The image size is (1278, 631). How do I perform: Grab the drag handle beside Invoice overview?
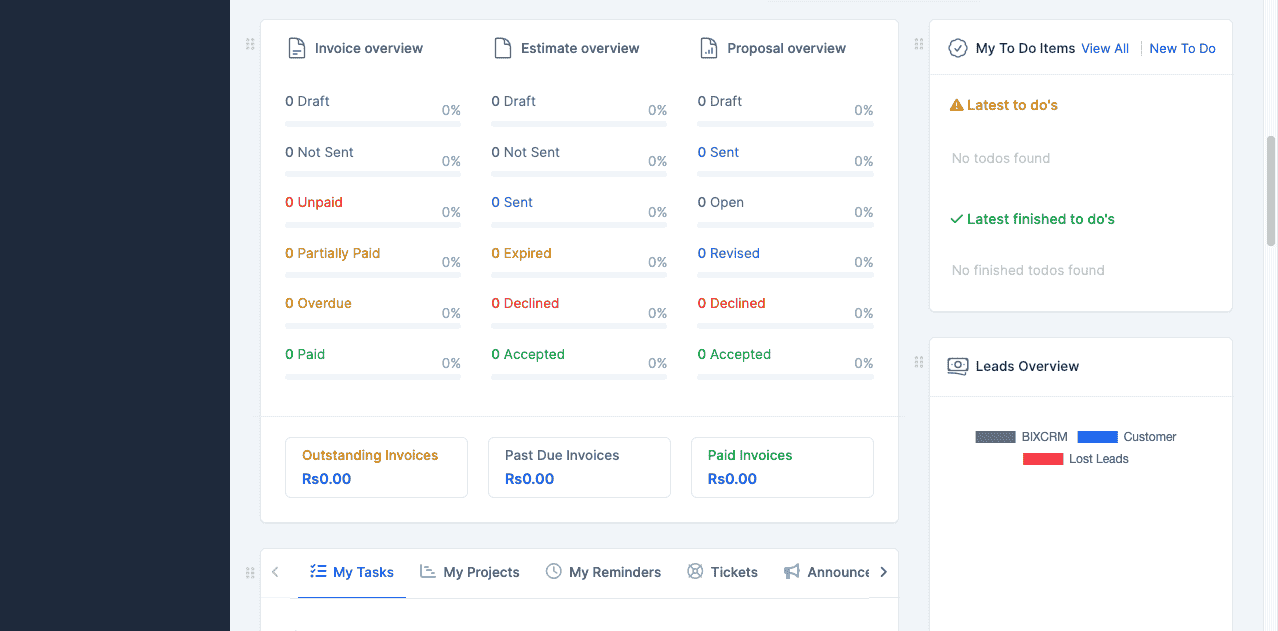250,44
